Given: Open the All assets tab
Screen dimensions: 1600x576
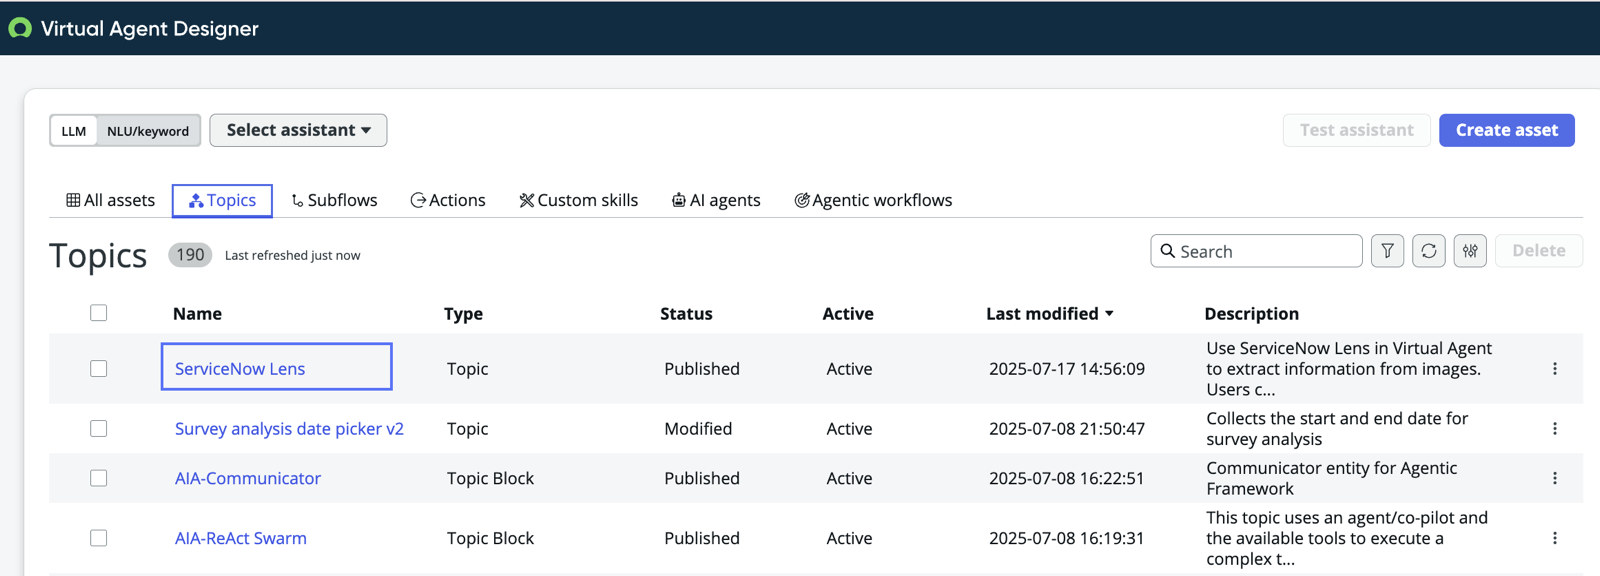Looking at the screenshot, I should coord(110,200).
